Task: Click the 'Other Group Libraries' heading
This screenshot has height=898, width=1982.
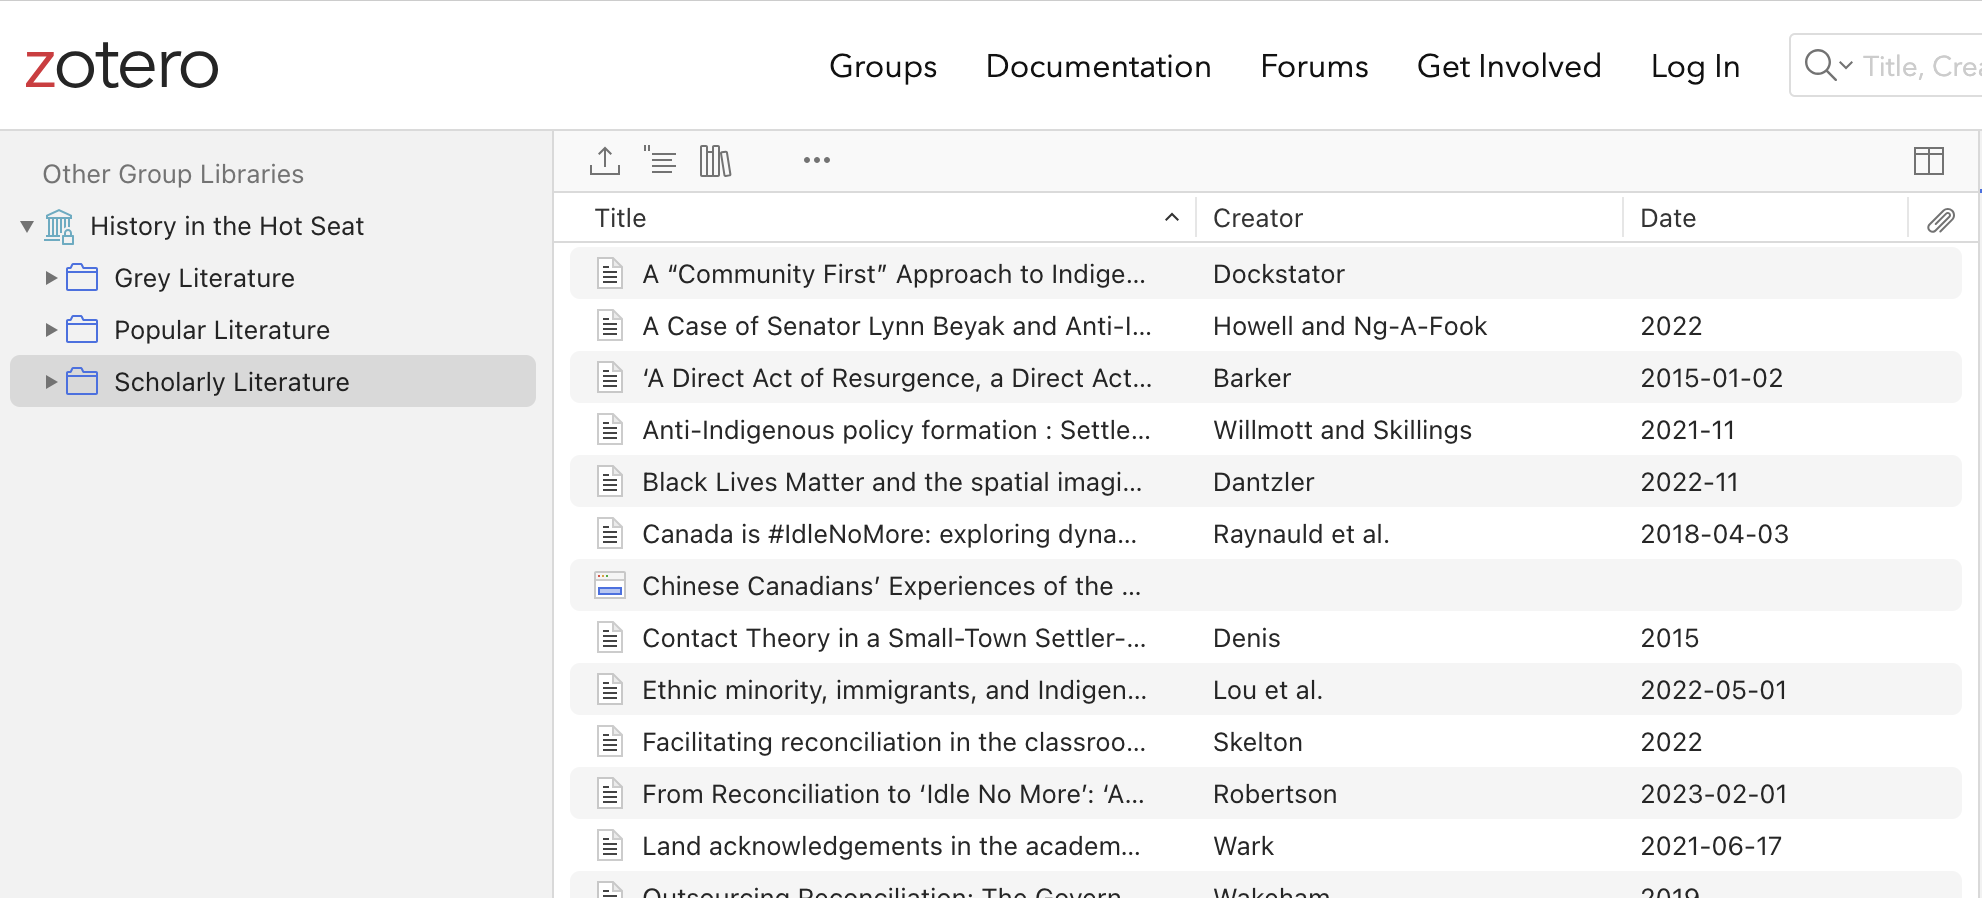Action: click(x=173, y=174)
